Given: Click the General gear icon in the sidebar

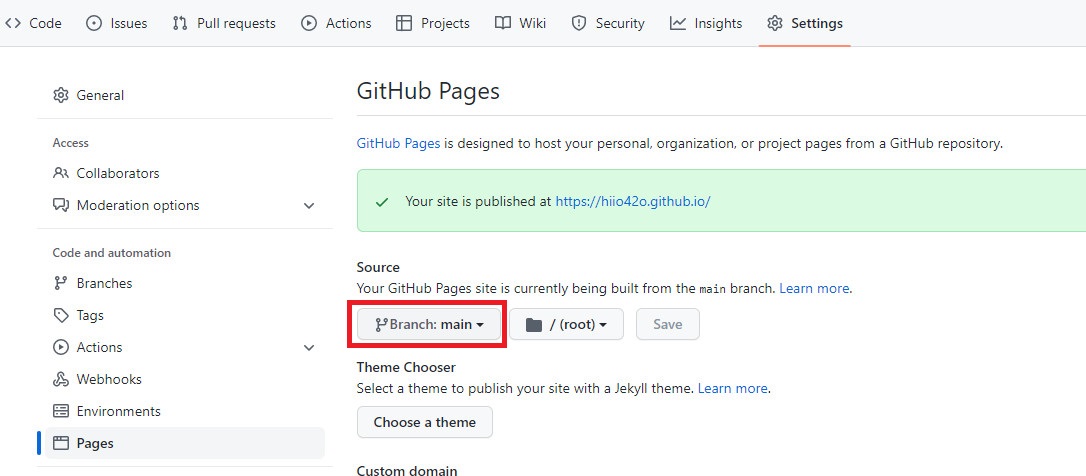Looking at the screenshot, I should [61, 95].
